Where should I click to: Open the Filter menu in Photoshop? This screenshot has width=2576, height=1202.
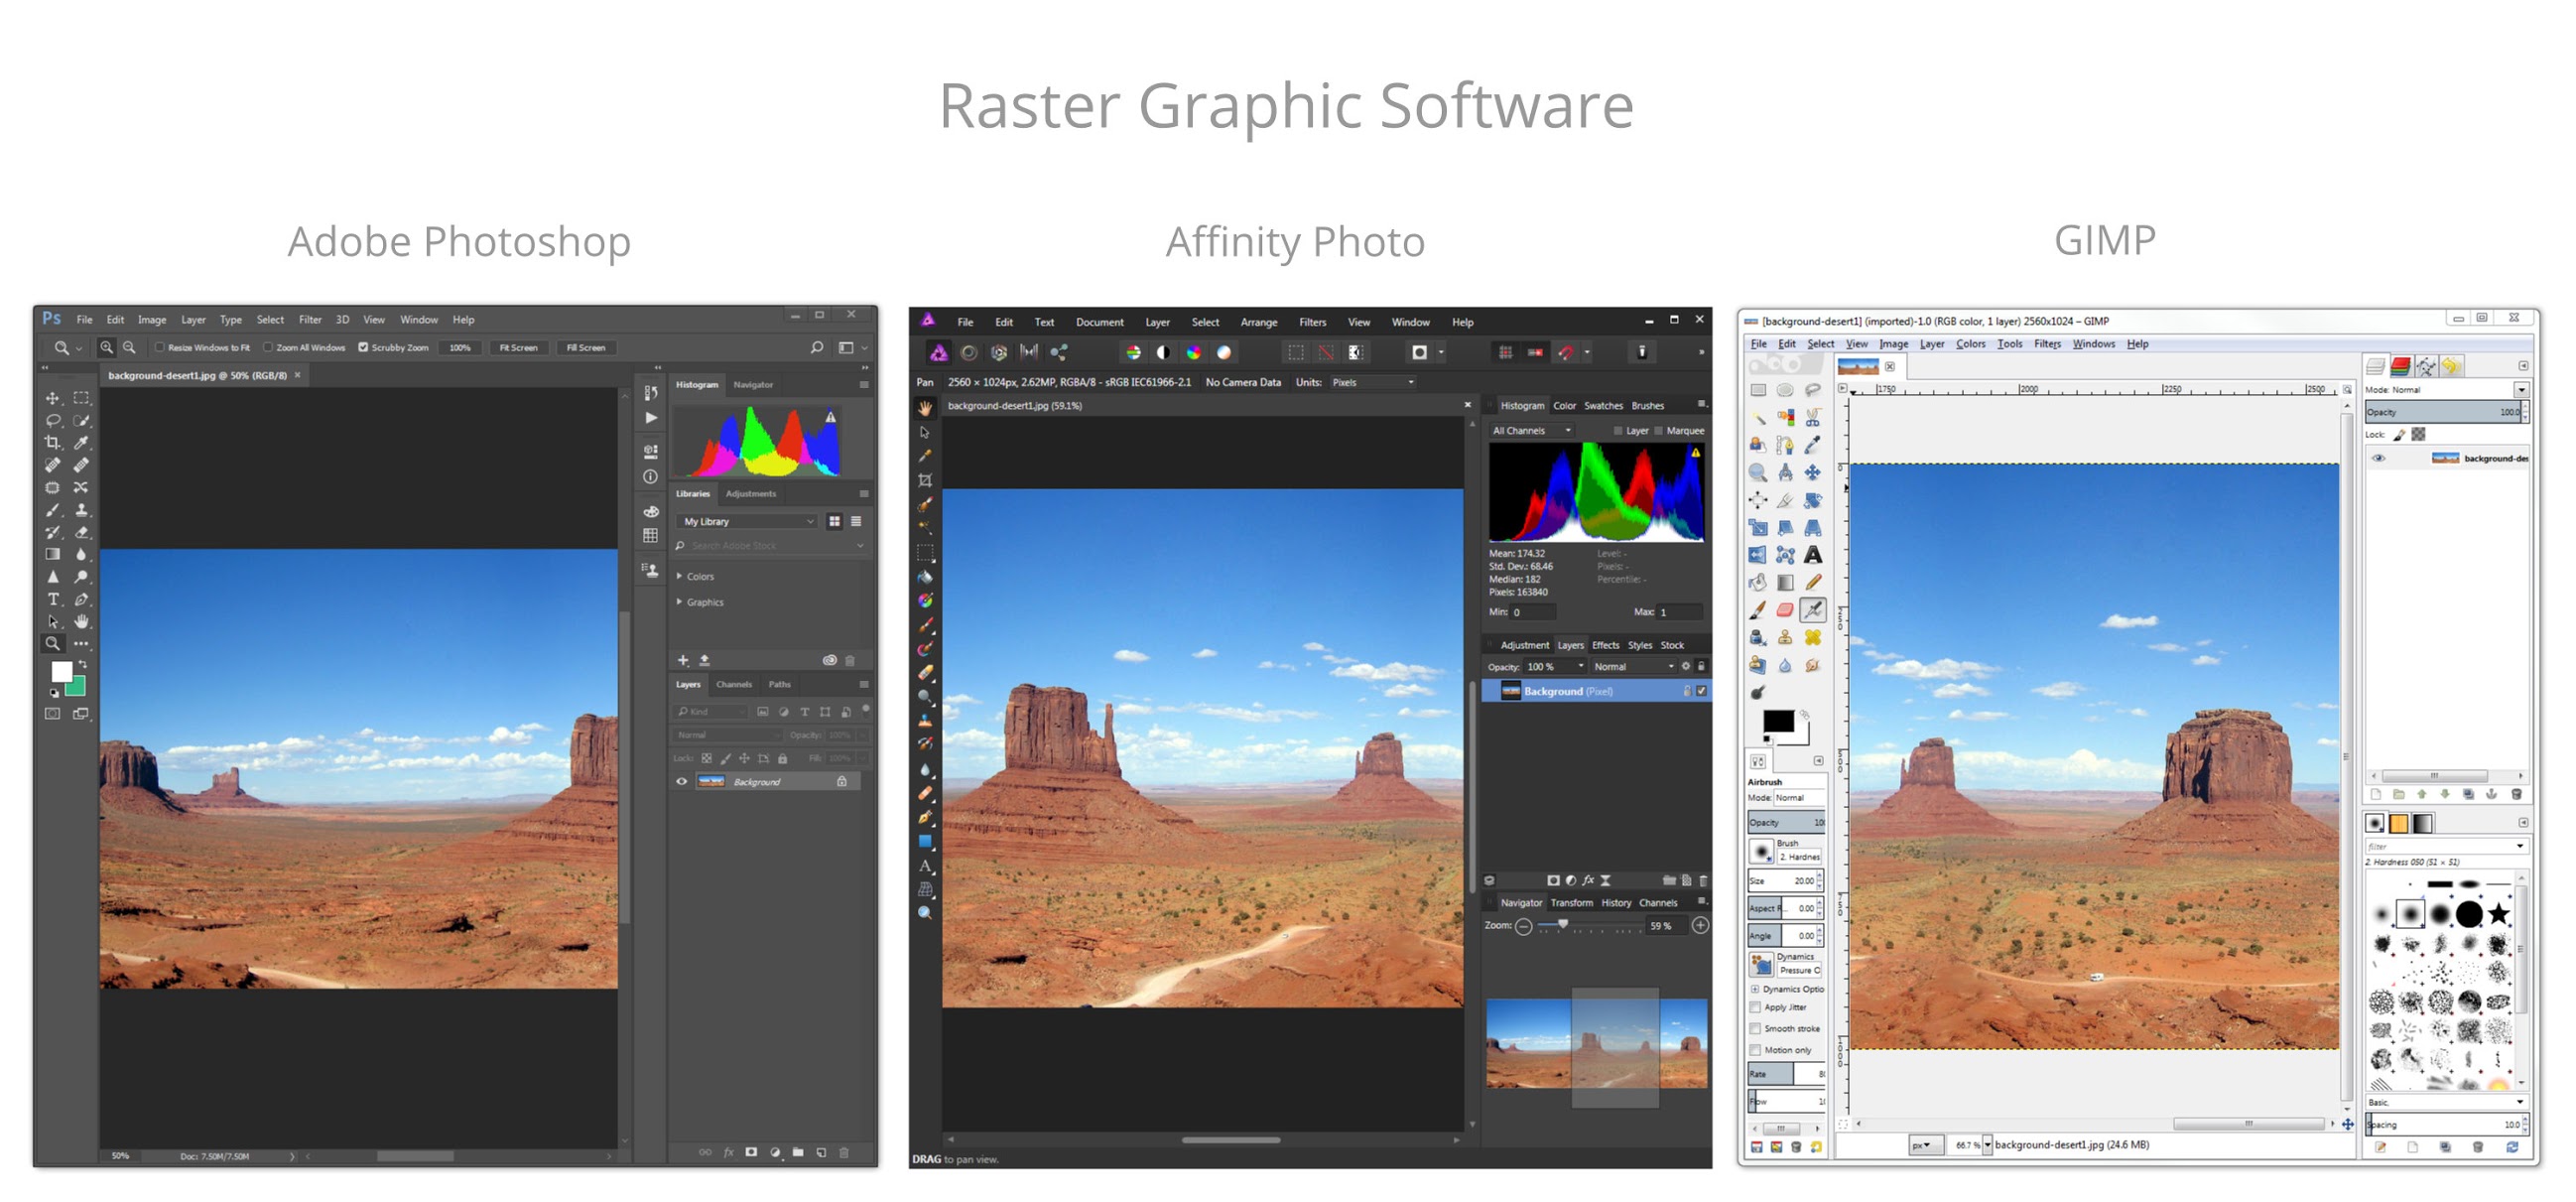tap(310, 320)
